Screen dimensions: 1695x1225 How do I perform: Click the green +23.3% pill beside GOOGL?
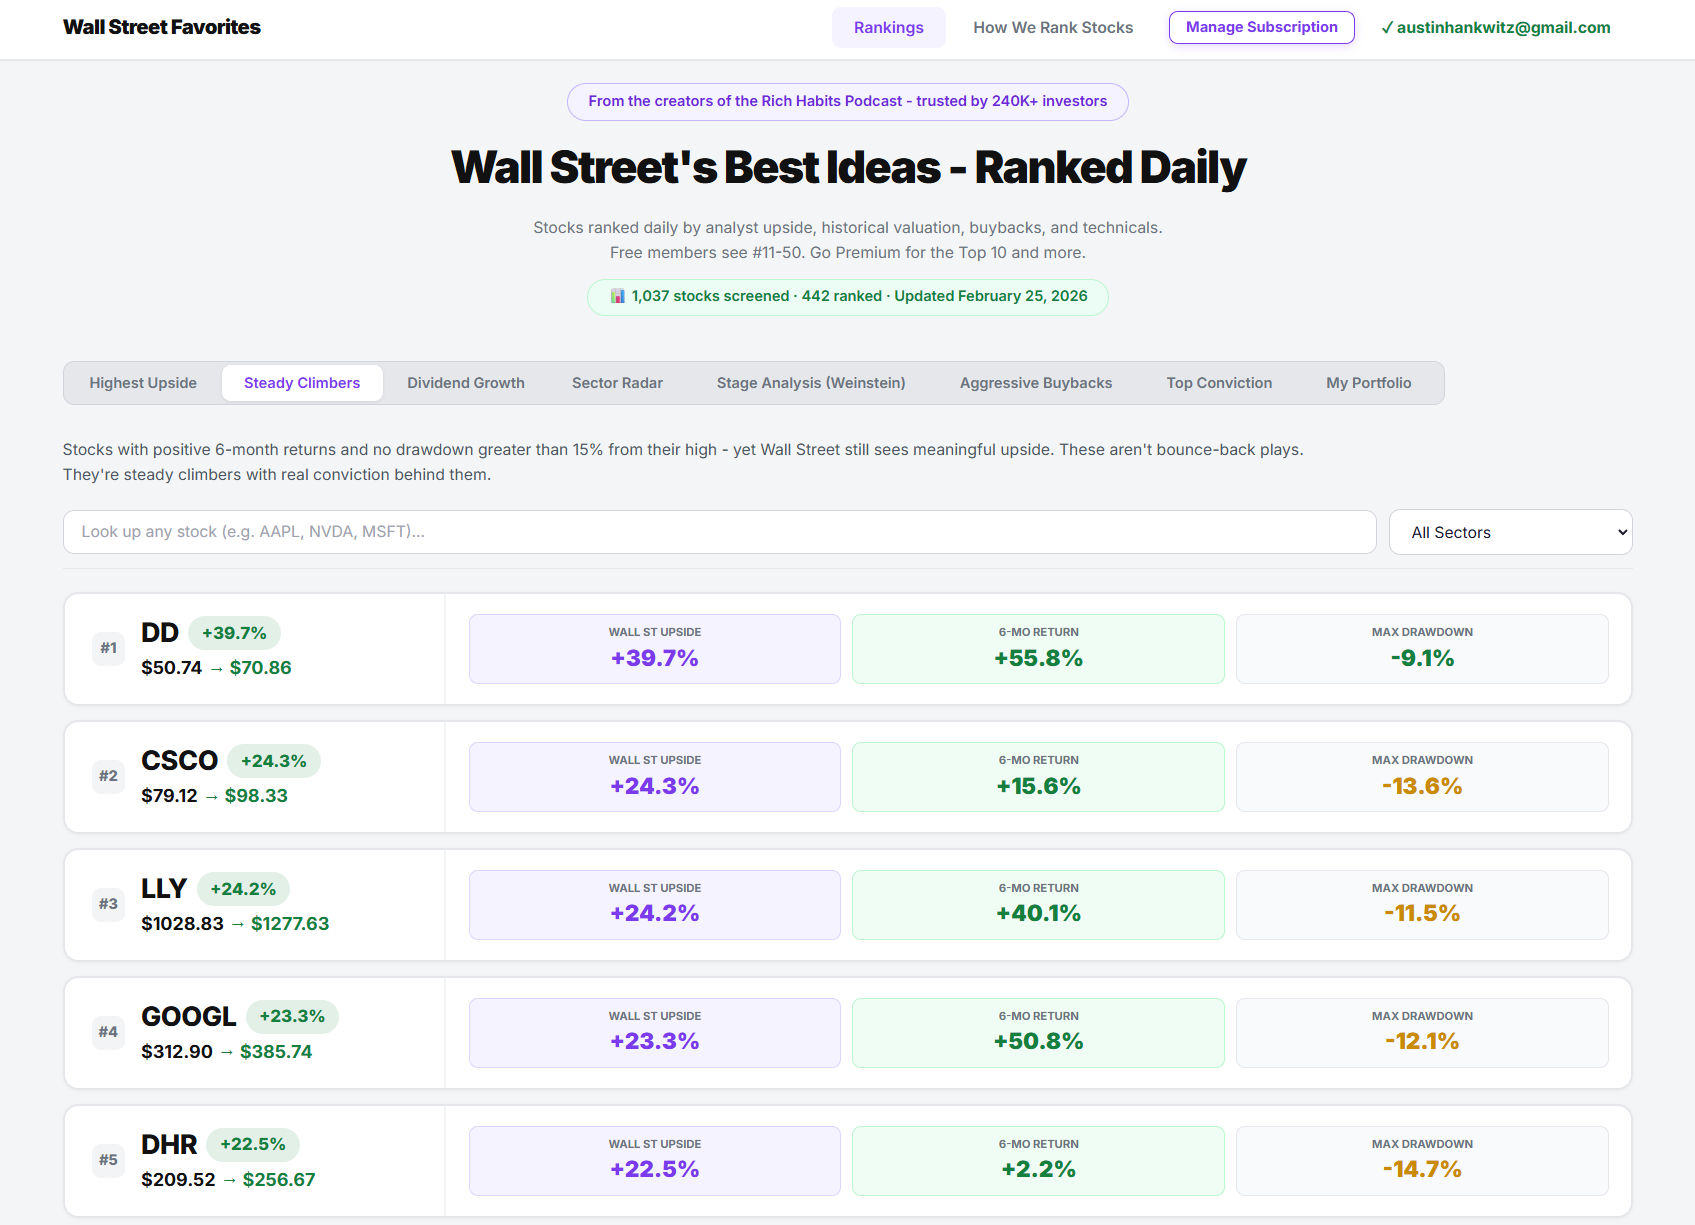coord(292,1017)
